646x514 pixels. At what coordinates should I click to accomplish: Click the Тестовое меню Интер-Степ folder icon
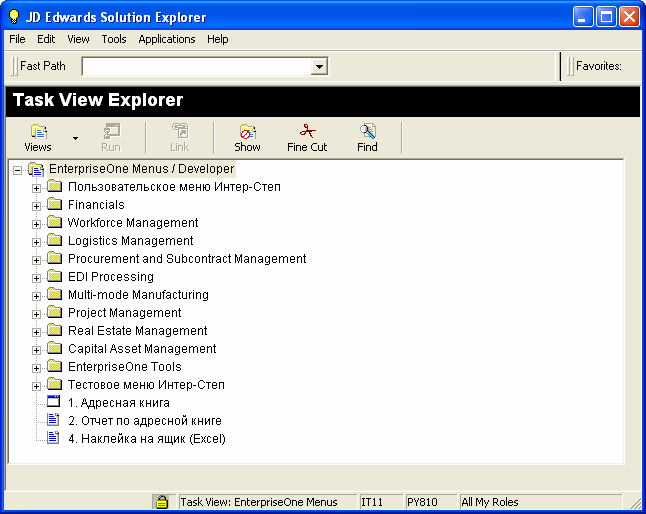tap(54, 384)
